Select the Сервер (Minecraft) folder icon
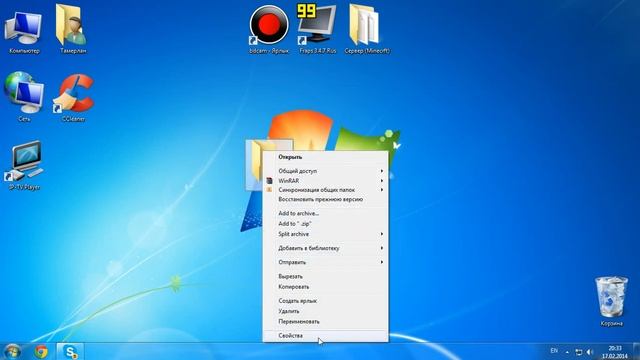Viewport: 640px width, 360px height. click(367, 29)
